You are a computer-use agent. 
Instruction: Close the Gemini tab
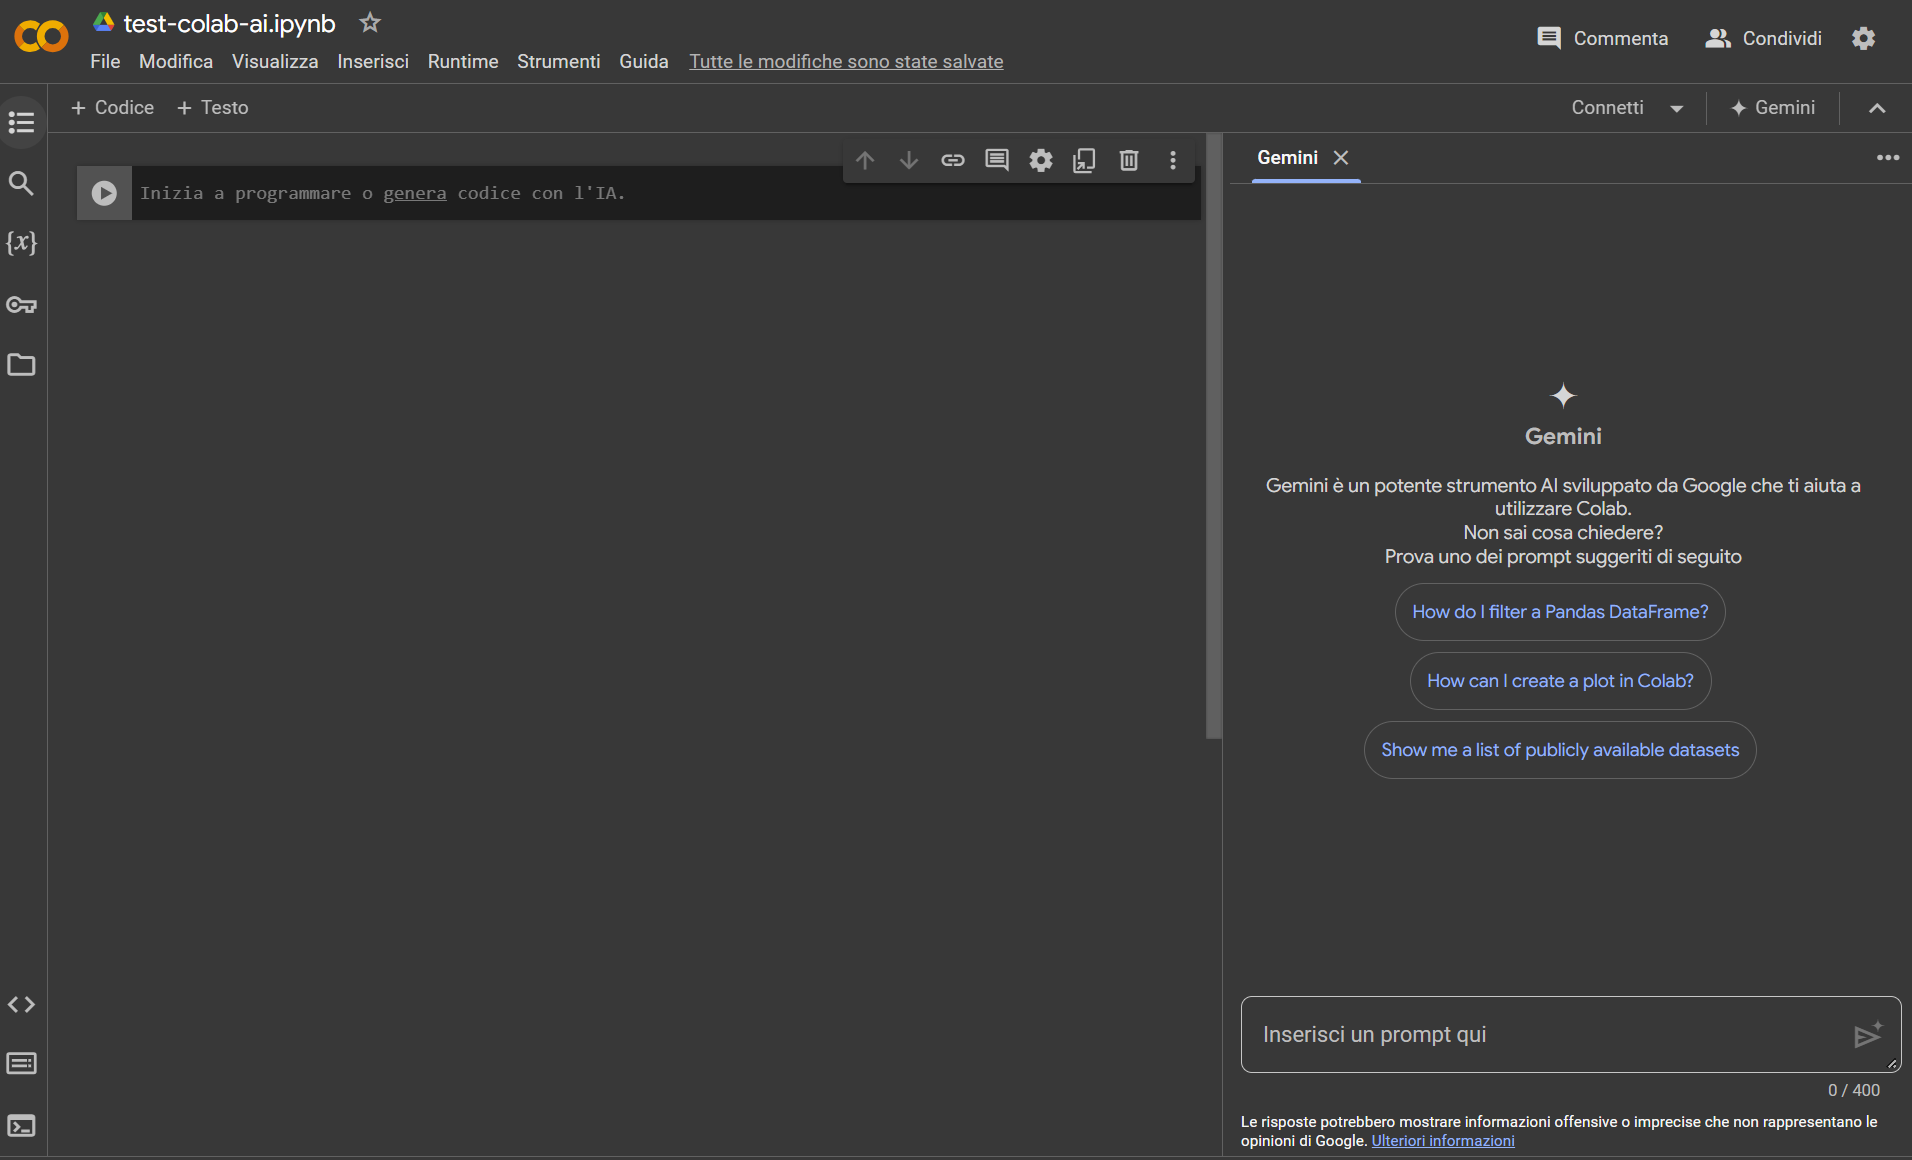(1341, 158)
